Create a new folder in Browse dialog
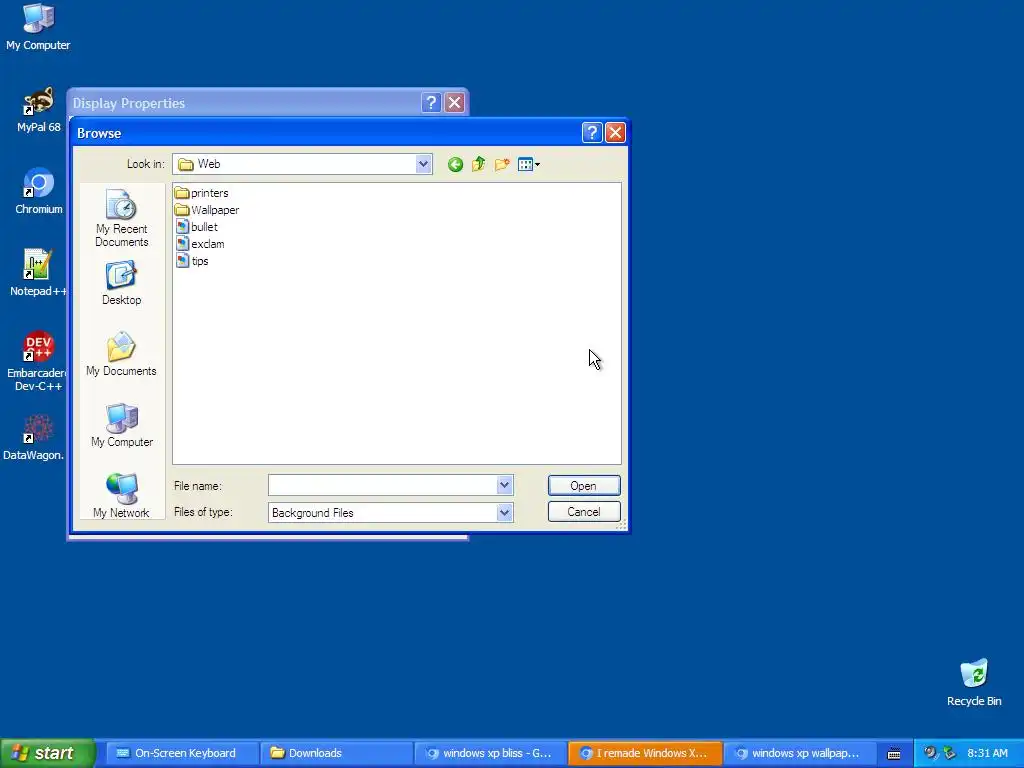 [x=502, y=165]
